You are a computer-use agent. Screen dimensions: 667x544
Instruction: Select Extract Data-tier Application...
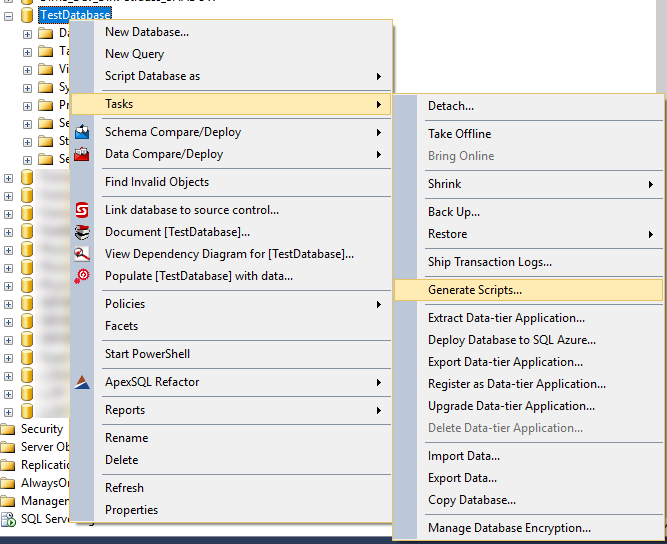[528, 318]
